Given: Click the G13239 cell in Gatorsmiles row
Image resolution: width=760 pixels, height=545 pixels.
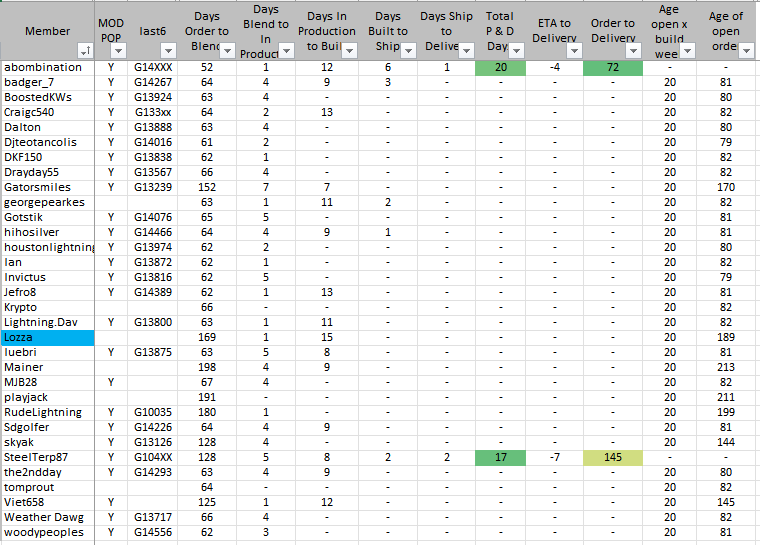Looking at the screenshot, I should 152,188.
